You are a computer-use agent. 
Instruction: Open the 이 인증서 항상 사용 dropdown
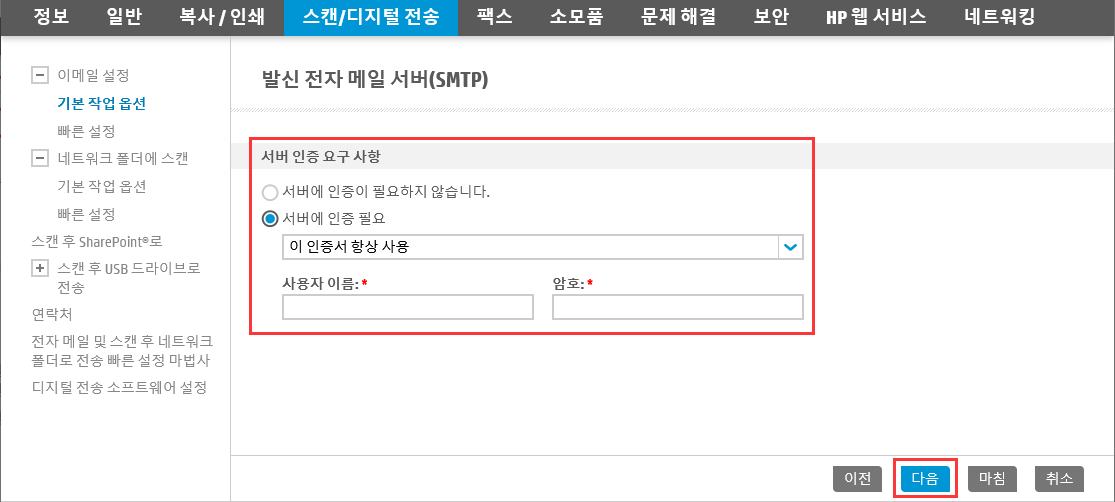pos(543,247)
